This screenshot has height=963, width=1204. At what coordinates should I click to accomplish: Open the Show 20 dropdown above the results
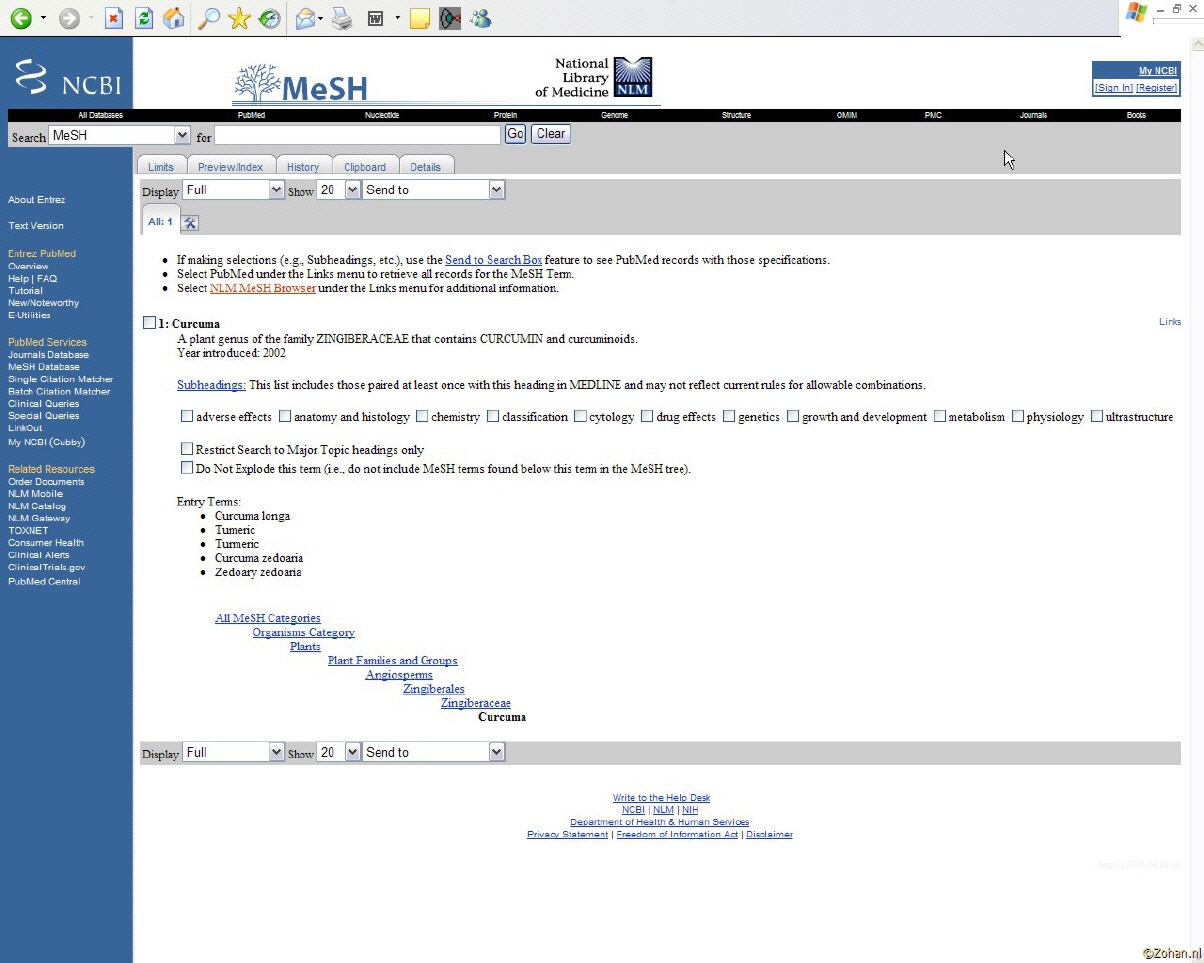338,190
